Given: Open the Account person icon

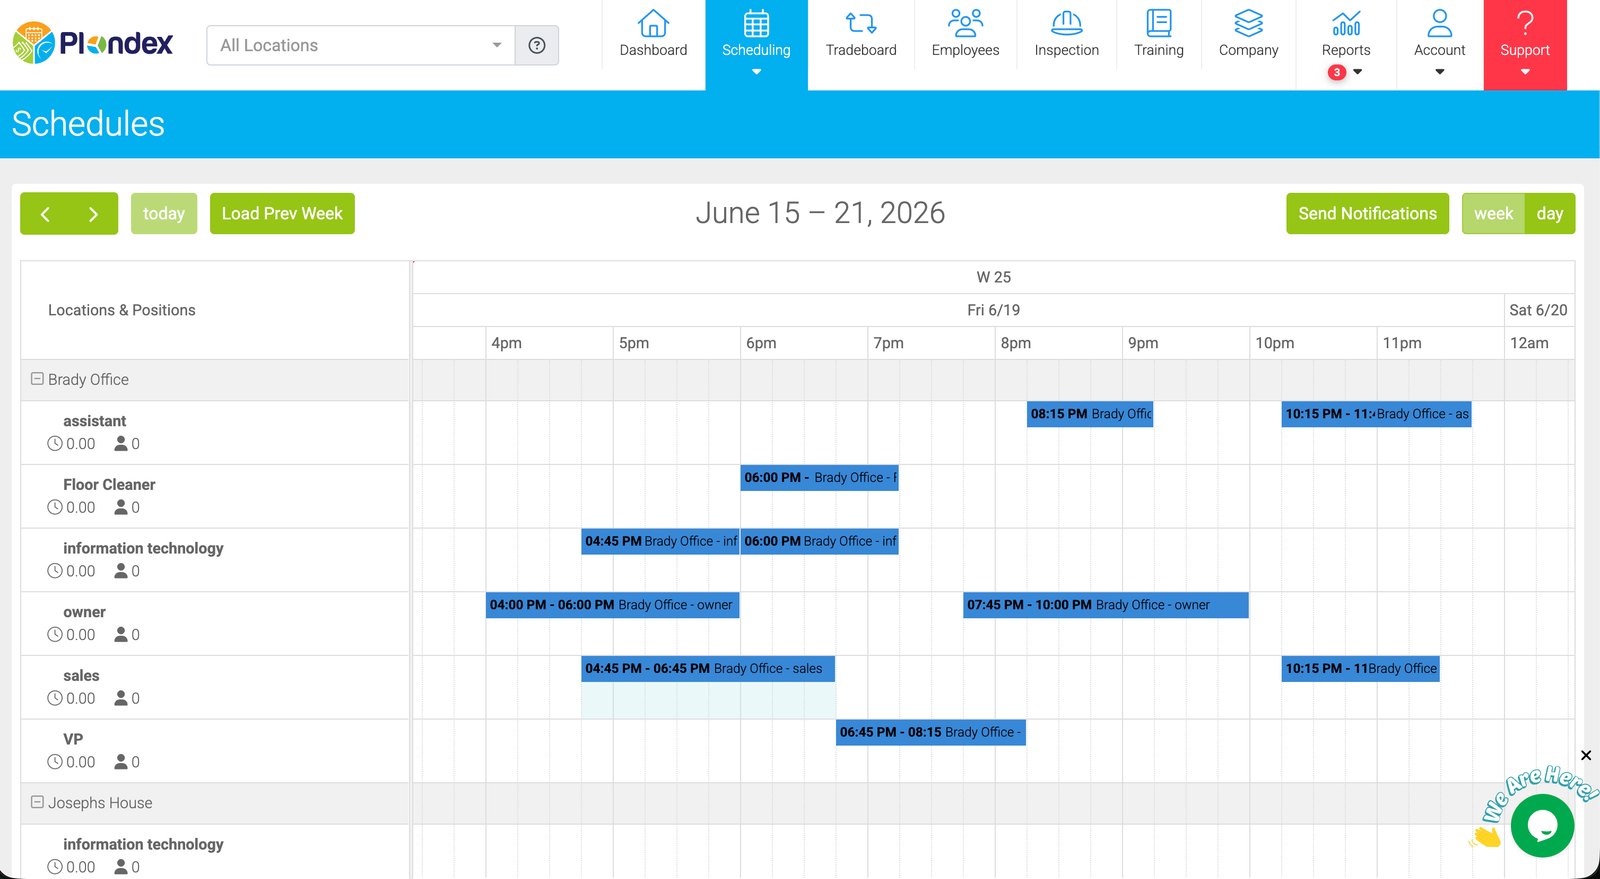Looking at the screenshot, I should tap(1439, 23).
